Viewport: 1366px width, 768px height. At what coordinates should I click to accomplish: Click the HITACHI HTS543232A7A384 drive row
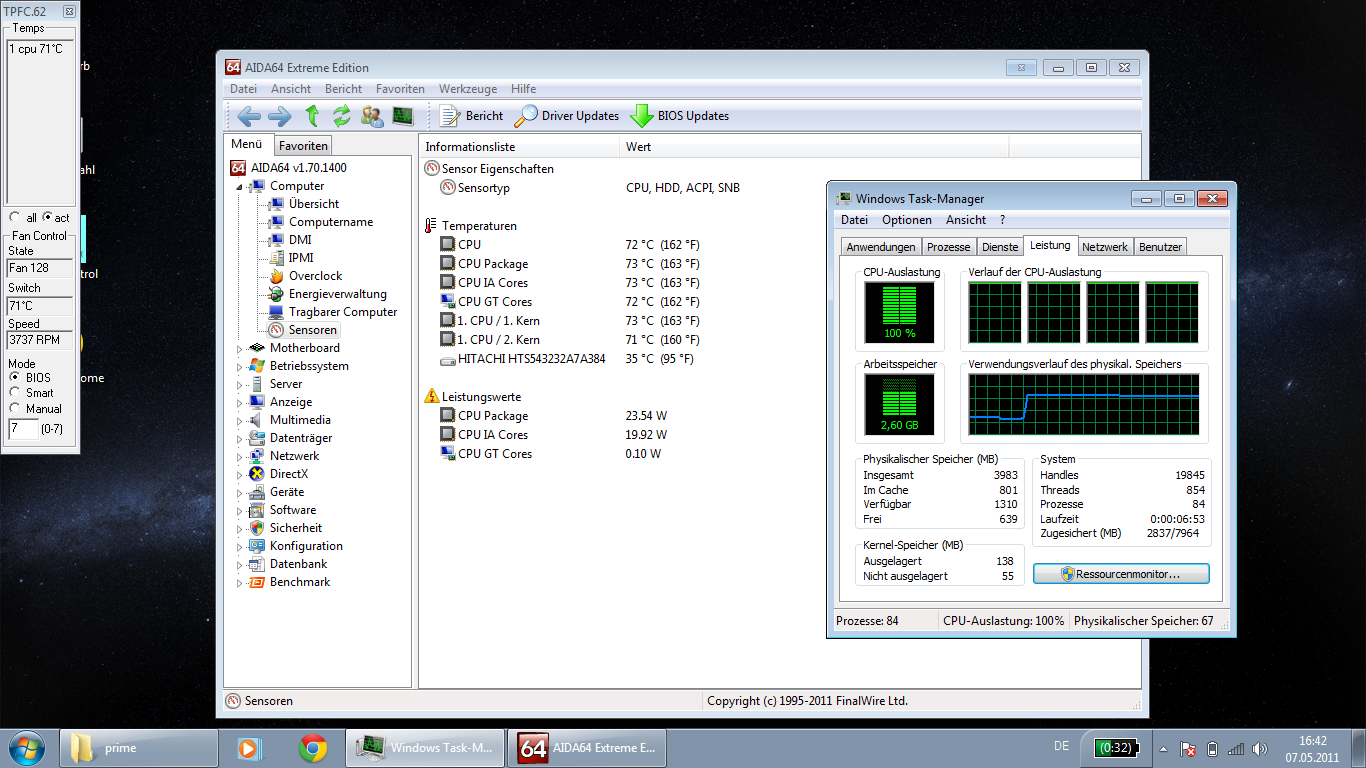(x=567, y=359)
